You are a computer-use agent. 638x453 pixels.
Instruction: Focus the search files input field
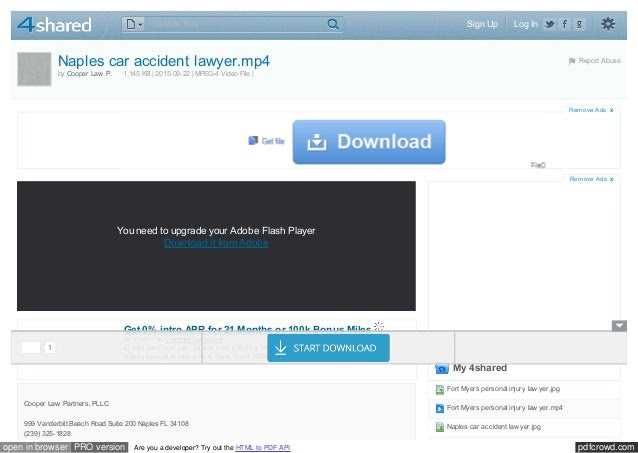click(235, 24)
